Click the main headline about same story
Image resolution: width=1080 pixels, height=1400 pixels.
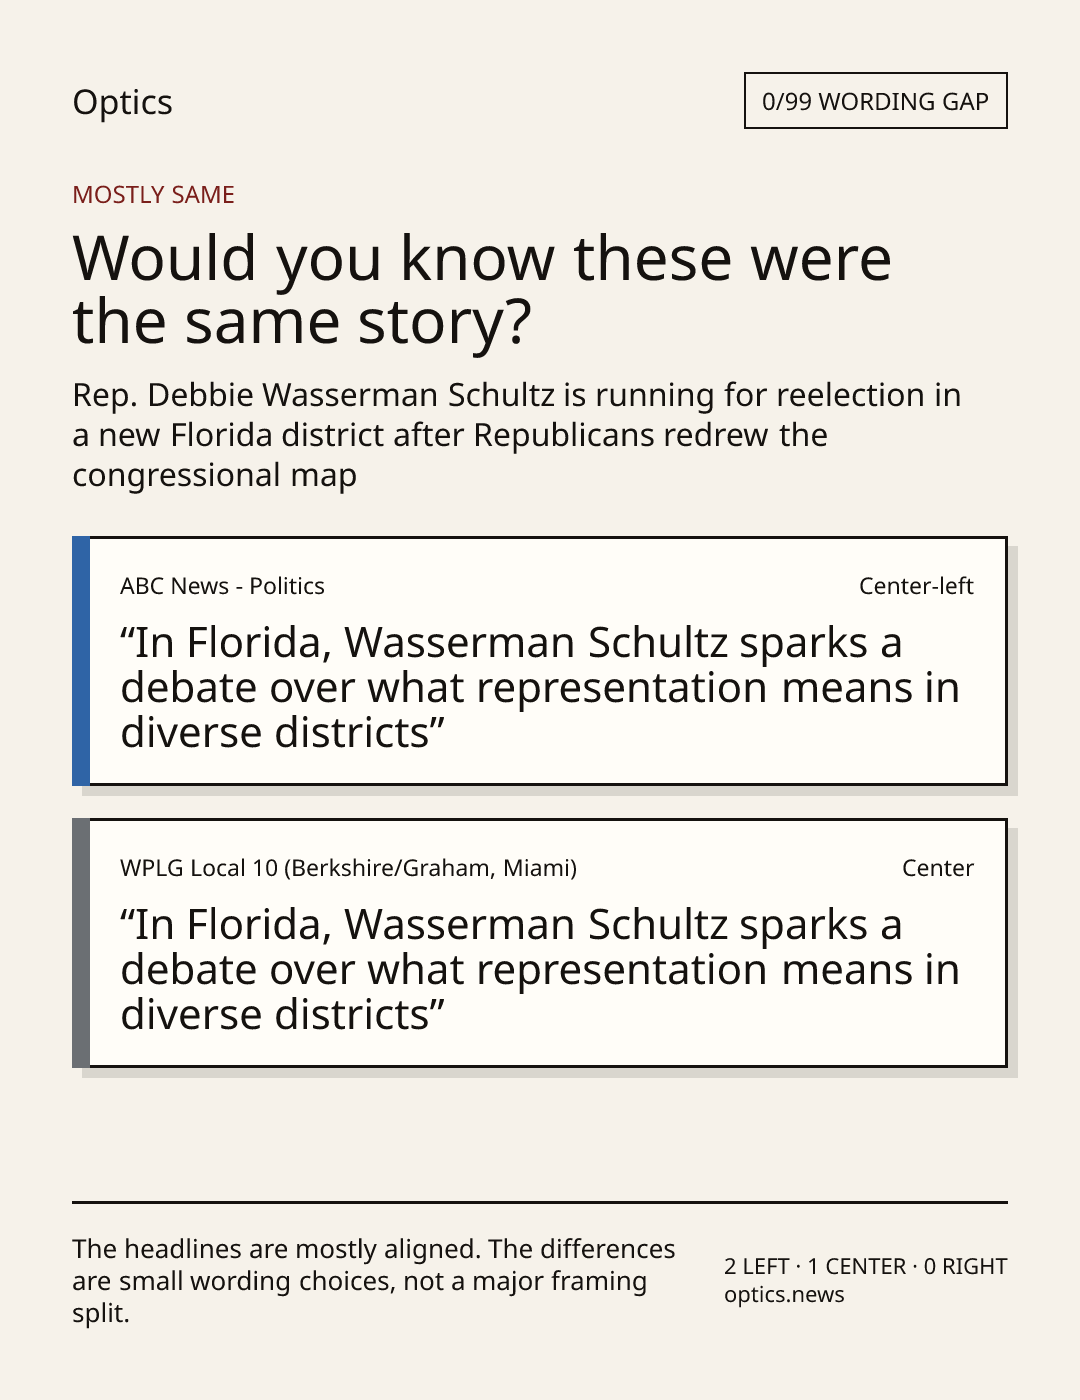482,289
